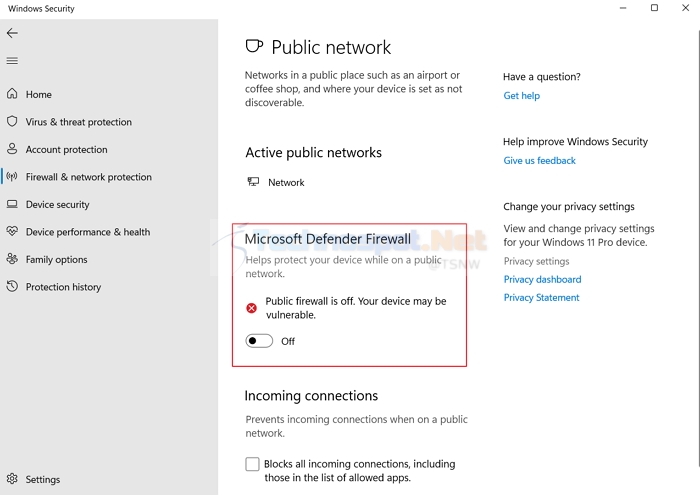Click the Firewall & network antenna icon
Image resolution: width=700 pixels, height=495 pixels.
(x=12, y=176)
